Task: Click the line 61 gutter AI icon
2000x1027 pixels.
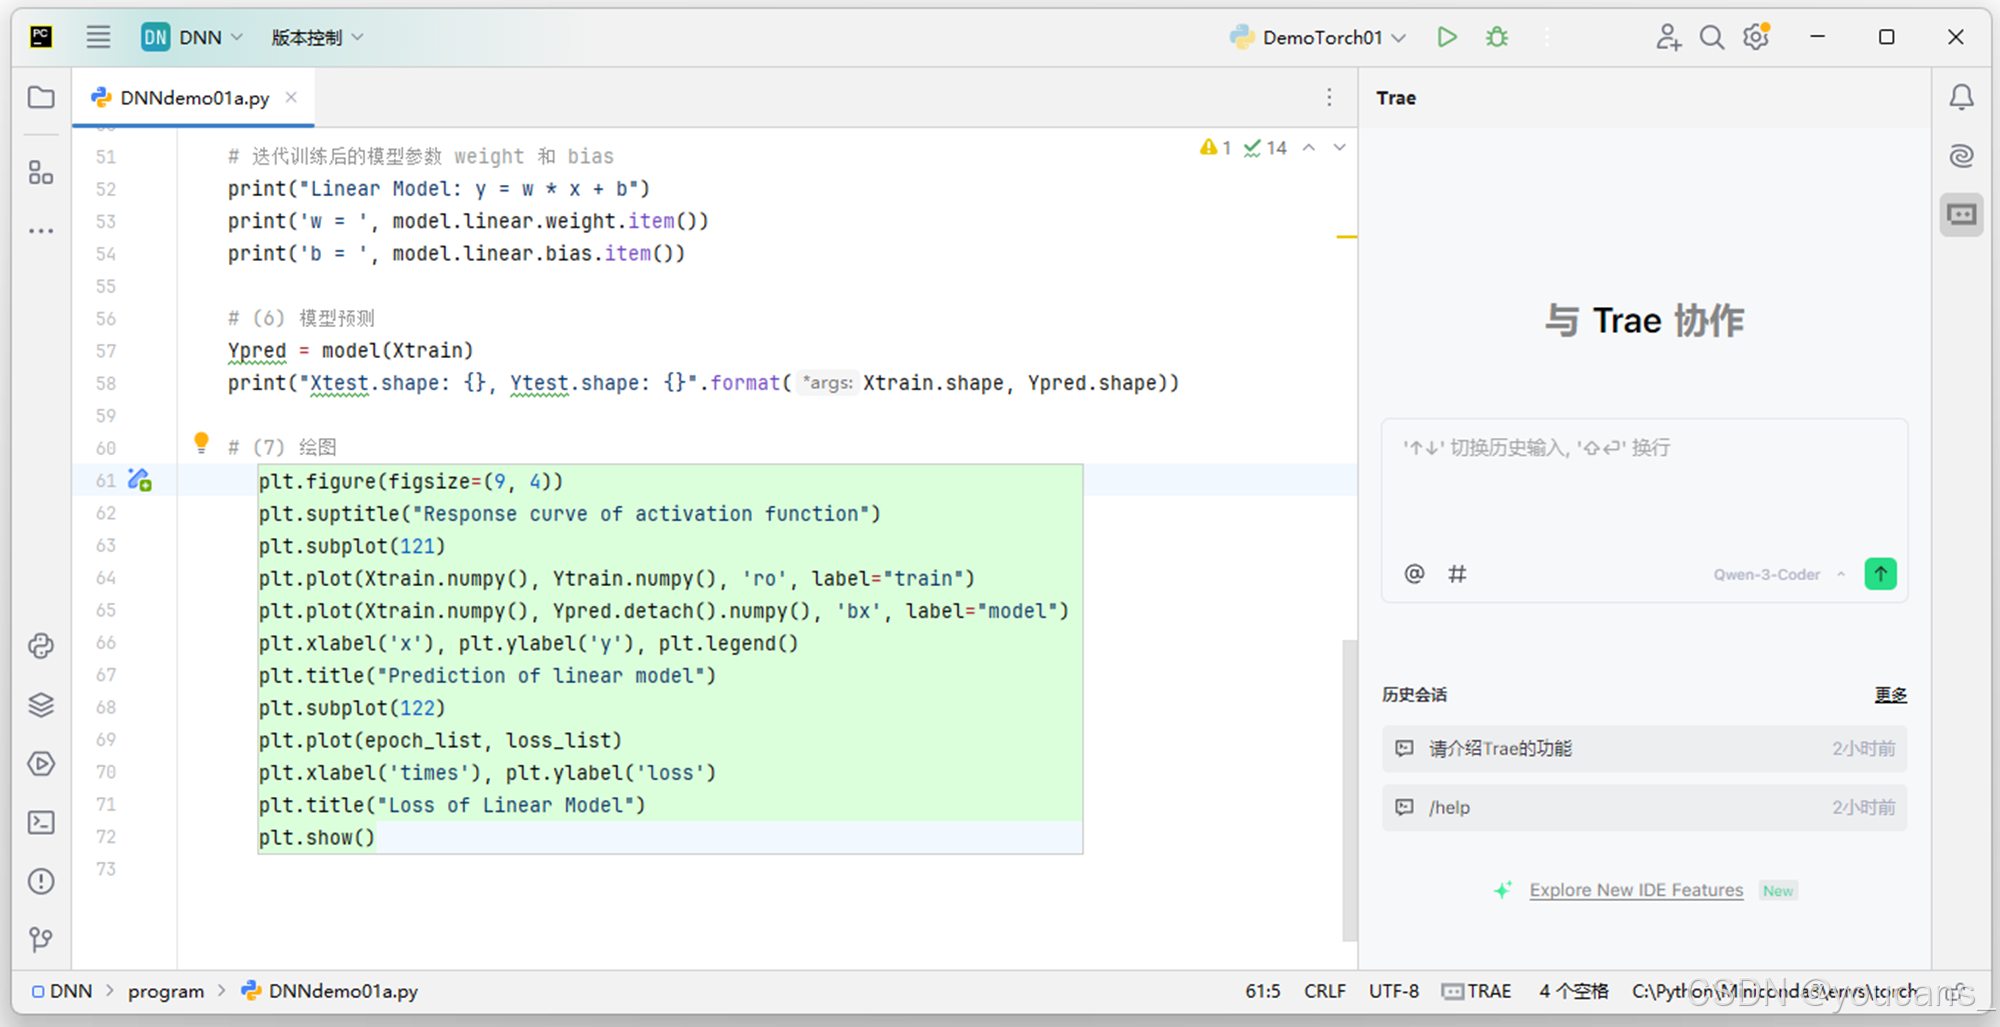Action: [140, 480]
